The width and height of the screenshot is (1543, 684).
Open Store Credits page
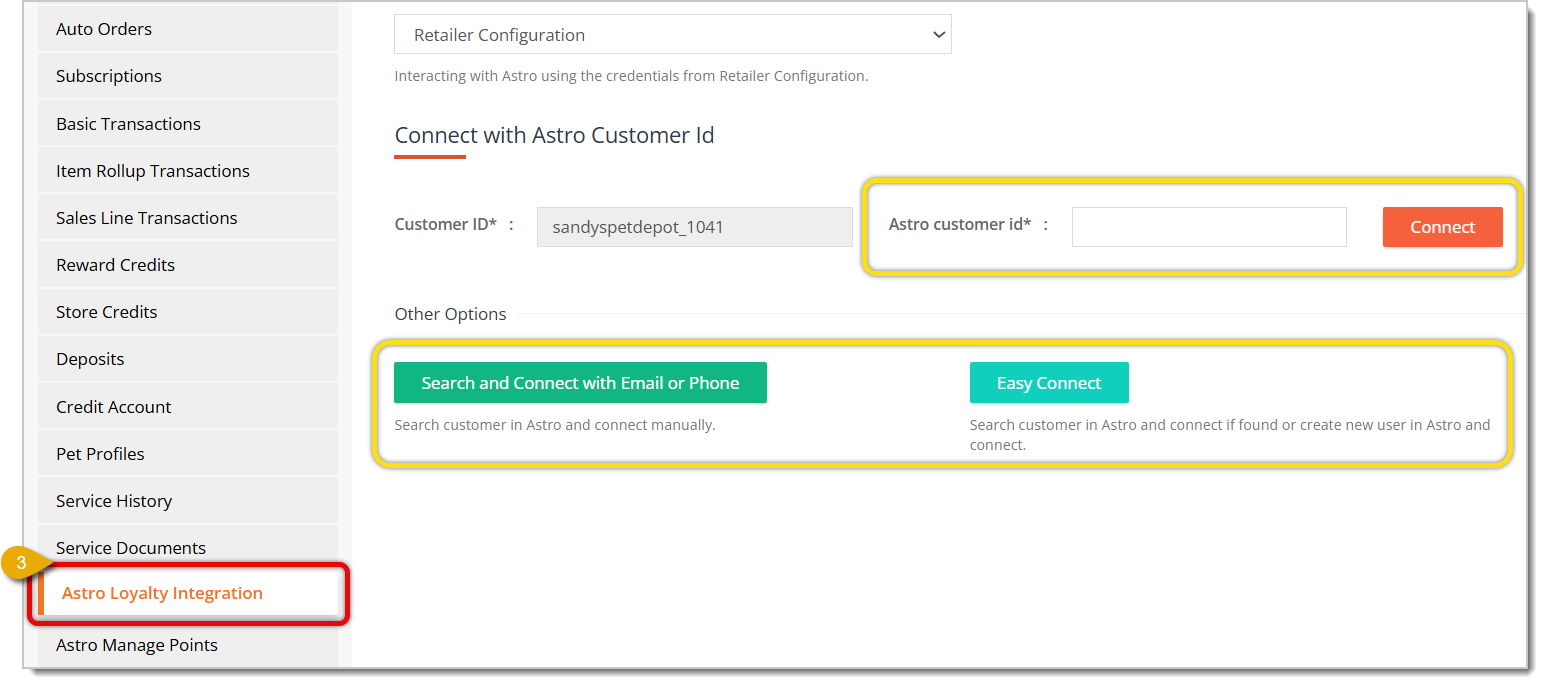coord(188,312)
